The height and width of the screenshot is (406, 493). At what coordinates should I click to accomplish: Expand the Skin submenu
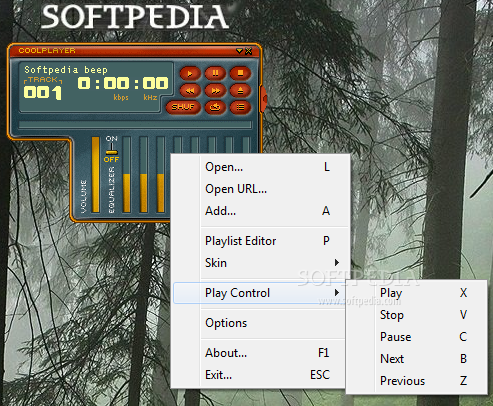(x=260, y=263)
